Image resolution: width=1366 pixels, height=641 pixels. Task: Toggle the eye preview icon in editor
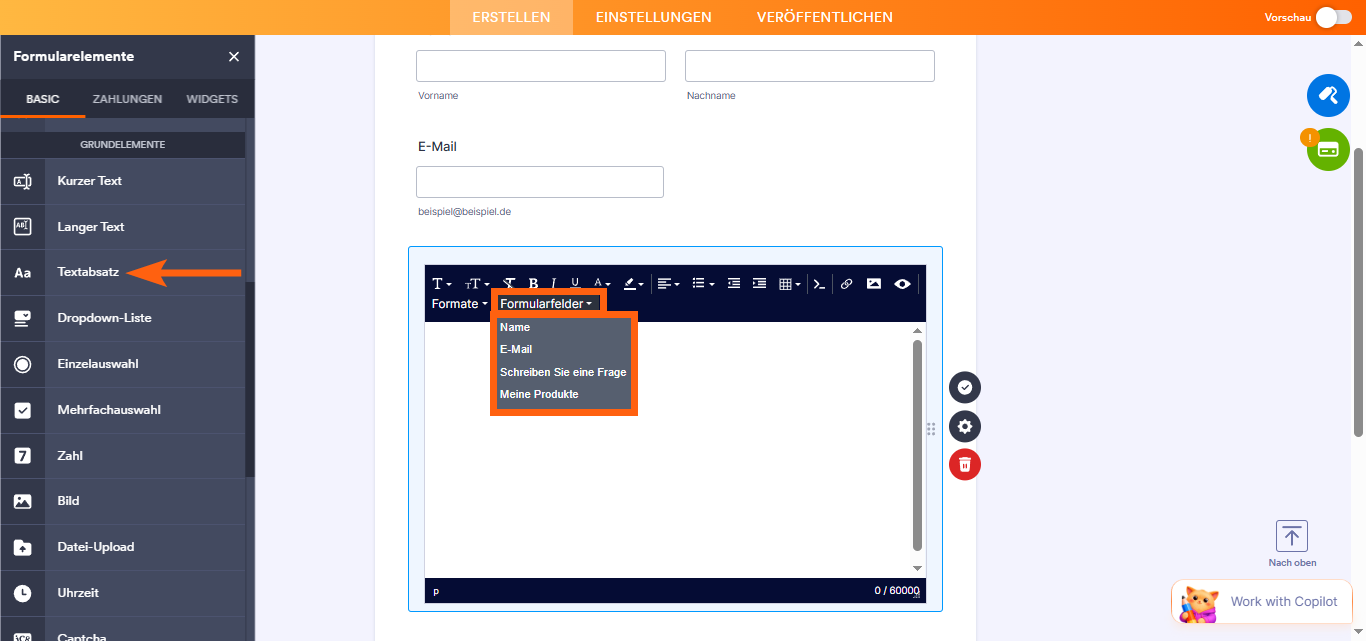(902, 284)
